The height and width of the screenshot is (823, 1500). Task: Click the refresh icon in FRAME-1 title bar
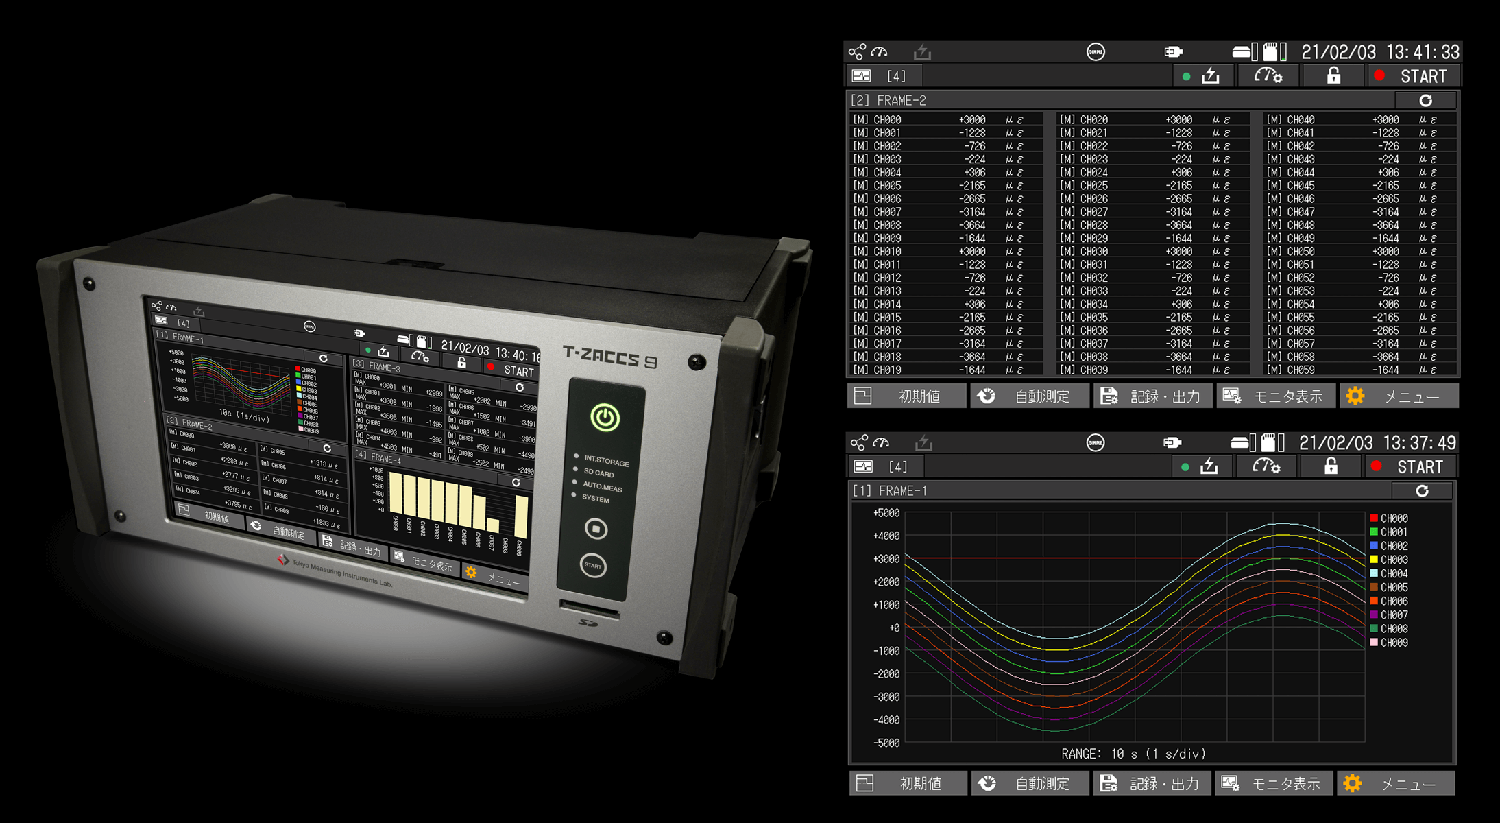[1422, 491]
